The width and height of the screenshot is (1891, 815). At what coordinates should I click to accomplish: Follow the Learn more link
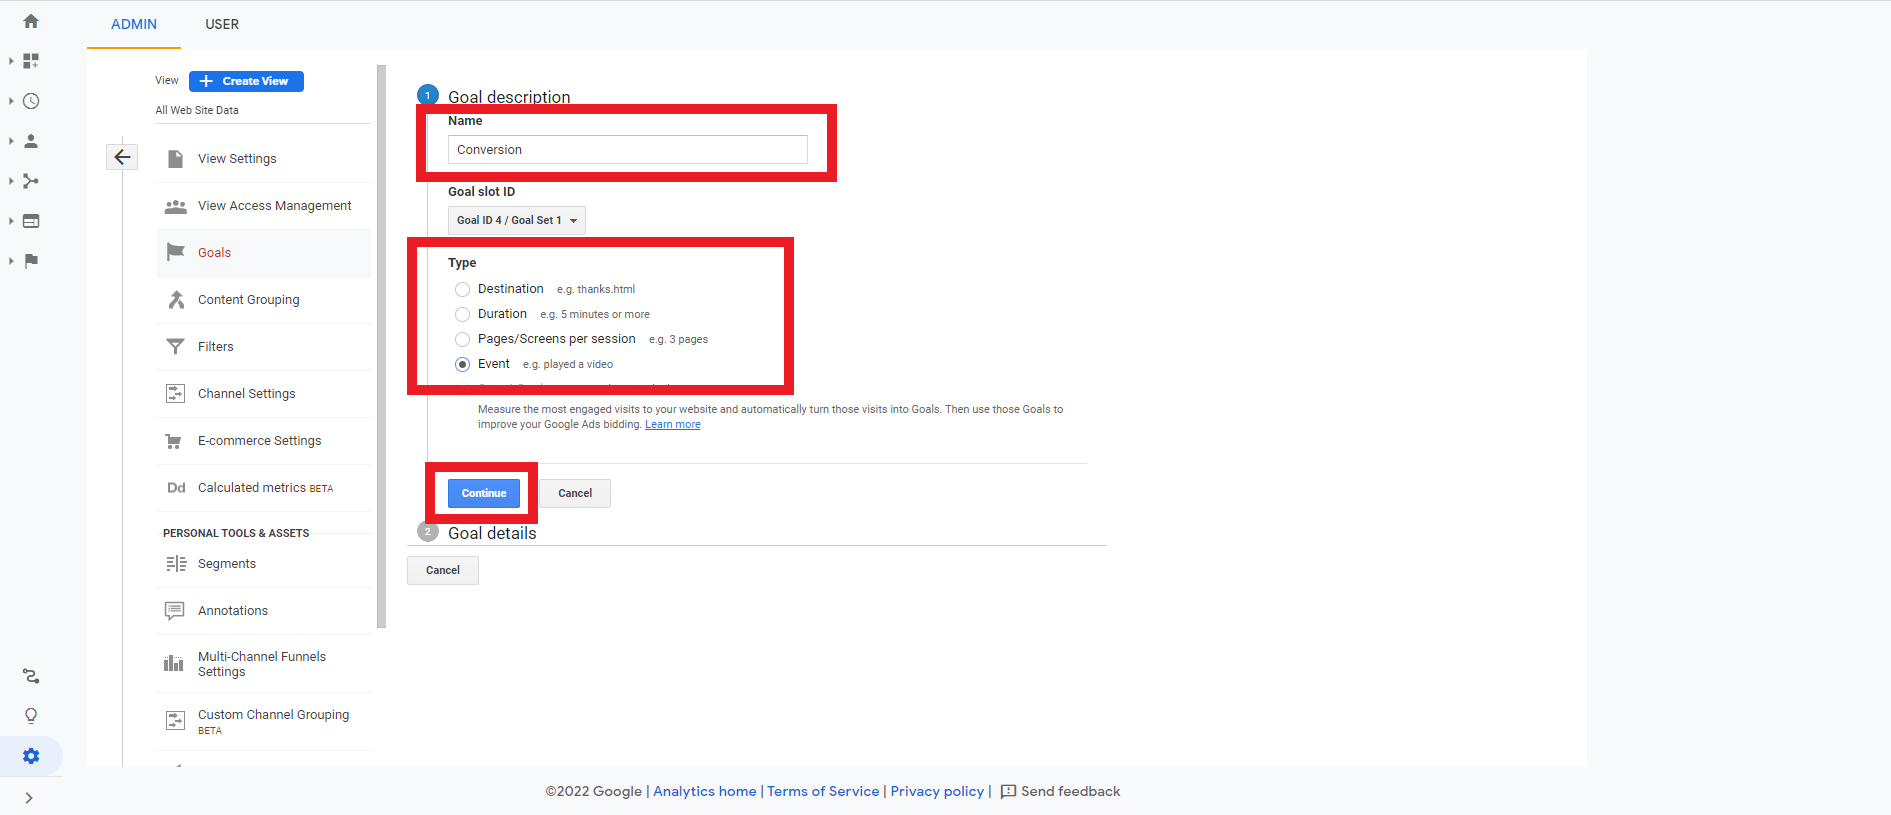pos(672,425)
